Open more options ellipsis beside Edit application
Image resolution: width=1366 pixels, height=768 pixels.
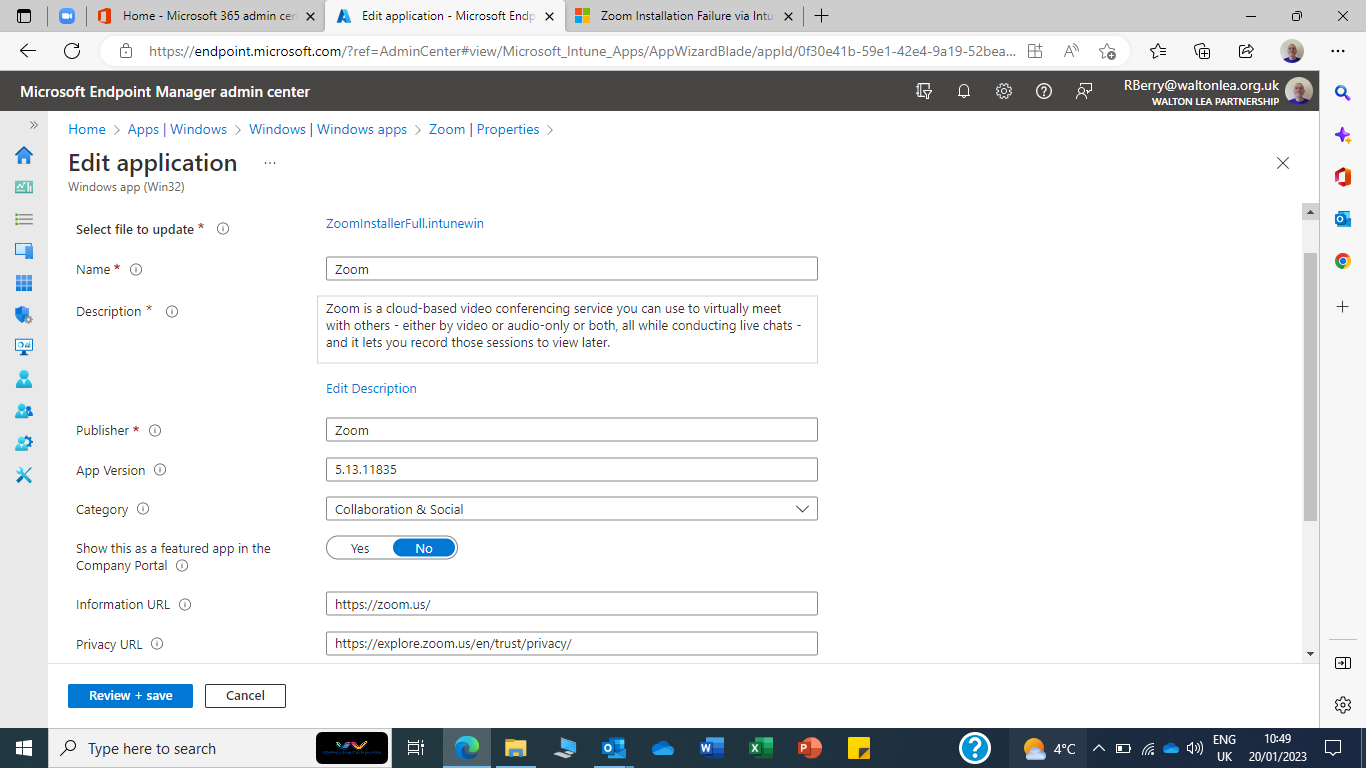coord(270,163)
